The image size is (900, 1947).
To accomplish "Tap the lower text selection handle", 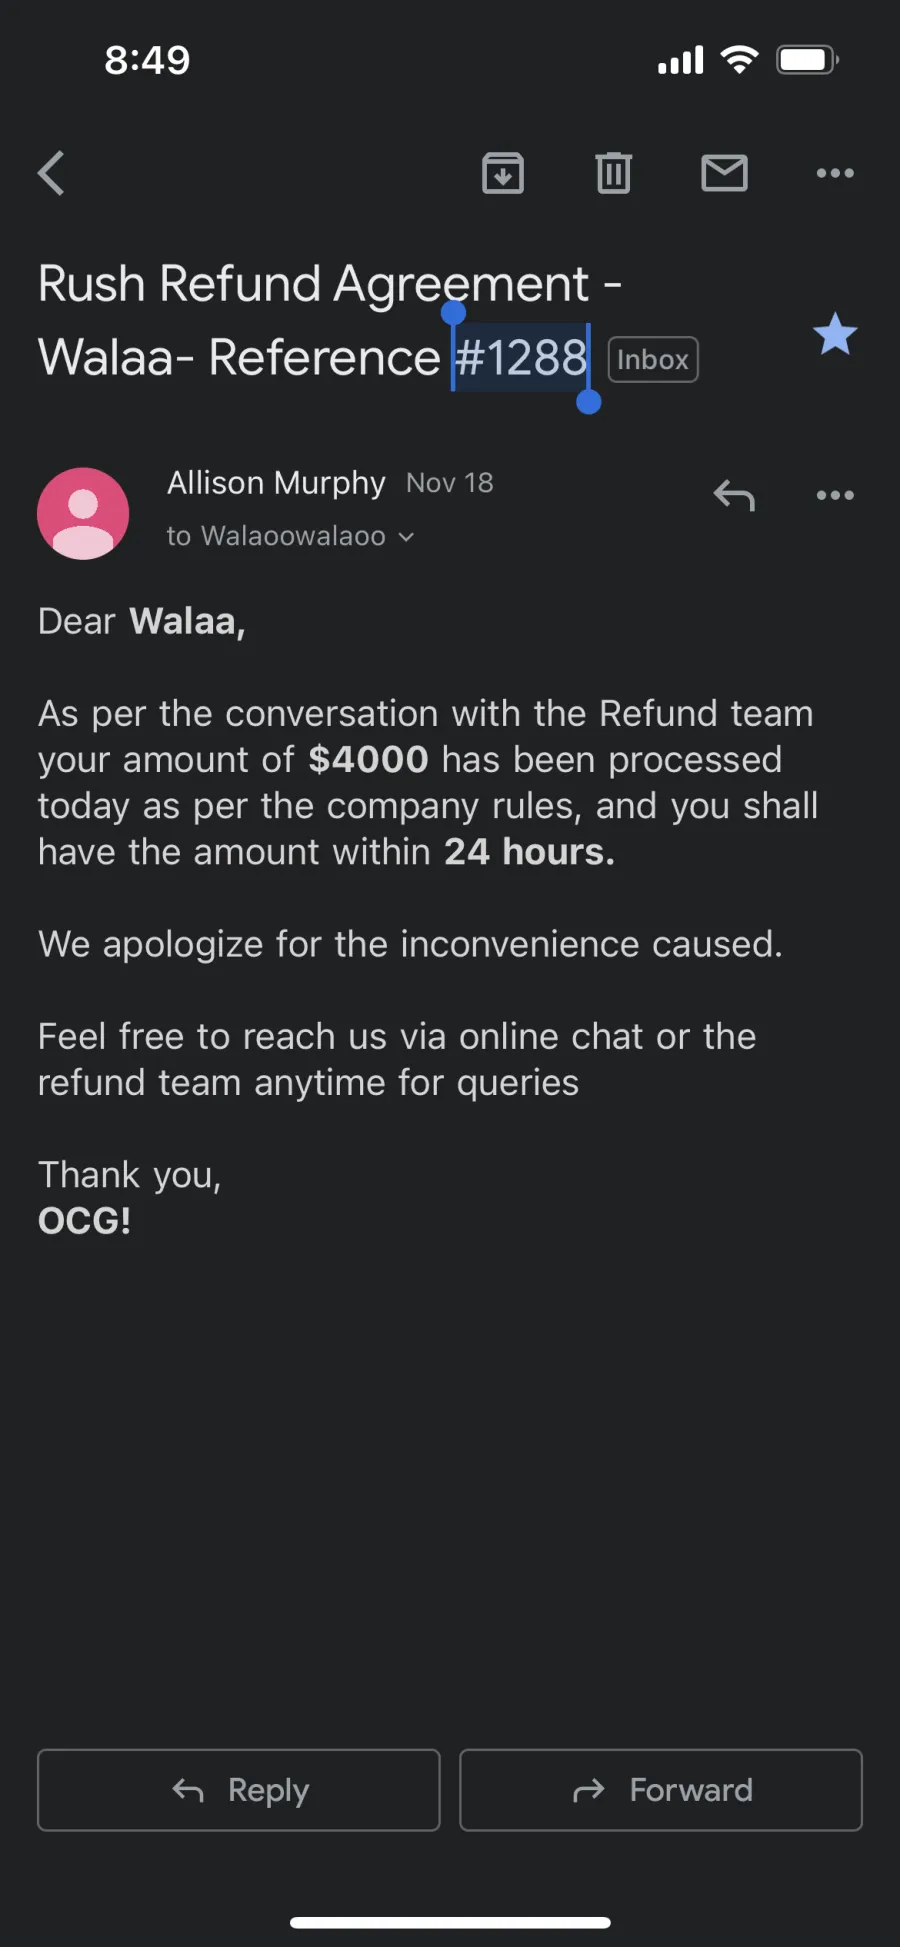I will tap(589, 402).
